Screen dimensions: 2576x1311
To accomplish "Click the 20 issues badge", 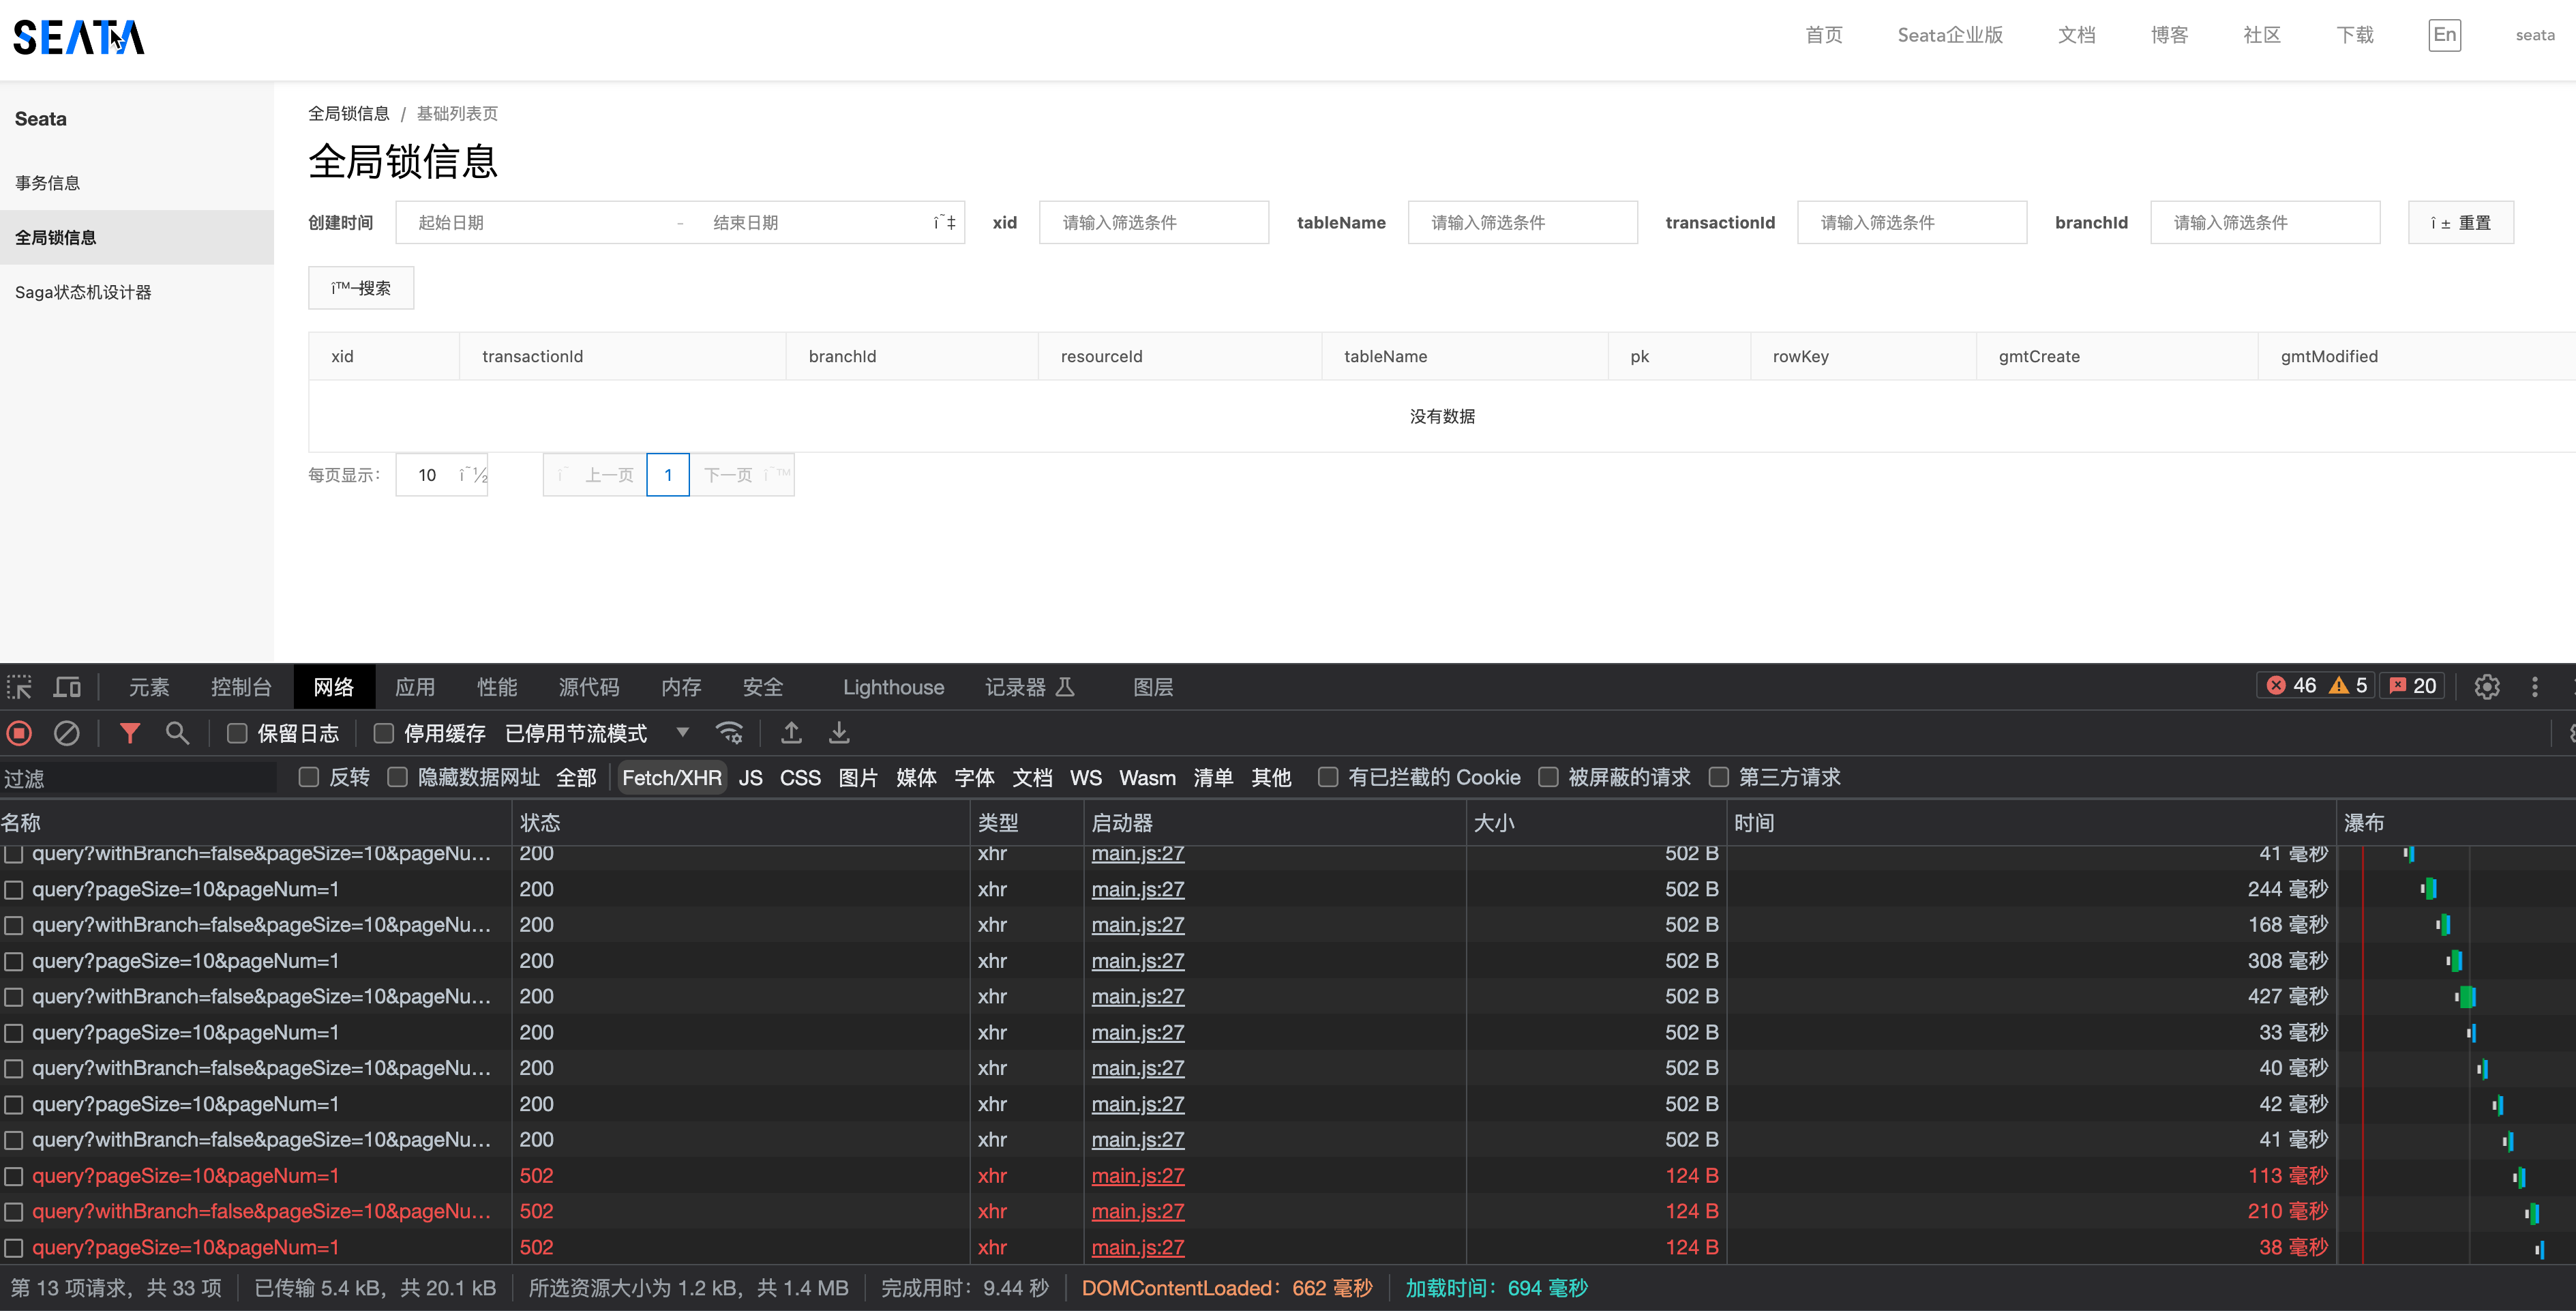I will point(2412,685).
